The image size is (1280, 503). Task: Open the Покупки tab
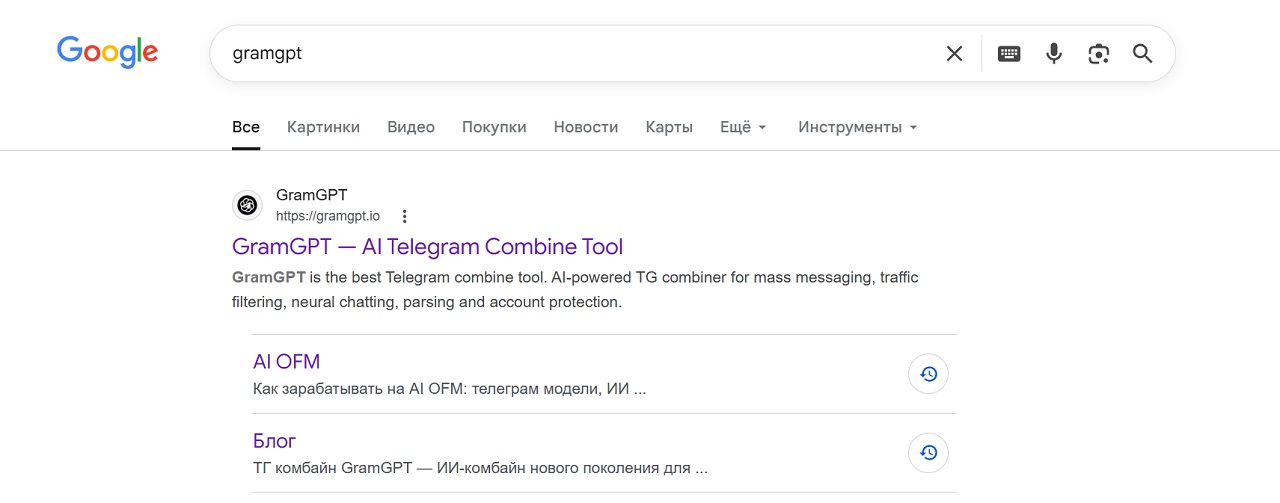coord(494,127)
